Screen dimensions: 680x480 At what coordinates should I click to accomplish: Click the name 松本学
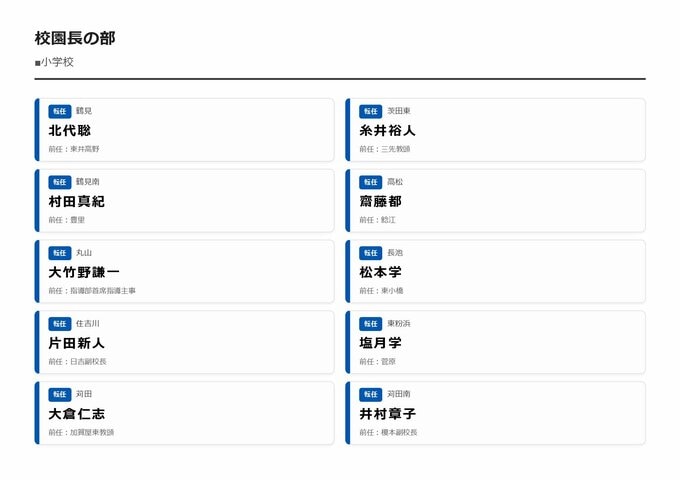[x=380, y=272]
